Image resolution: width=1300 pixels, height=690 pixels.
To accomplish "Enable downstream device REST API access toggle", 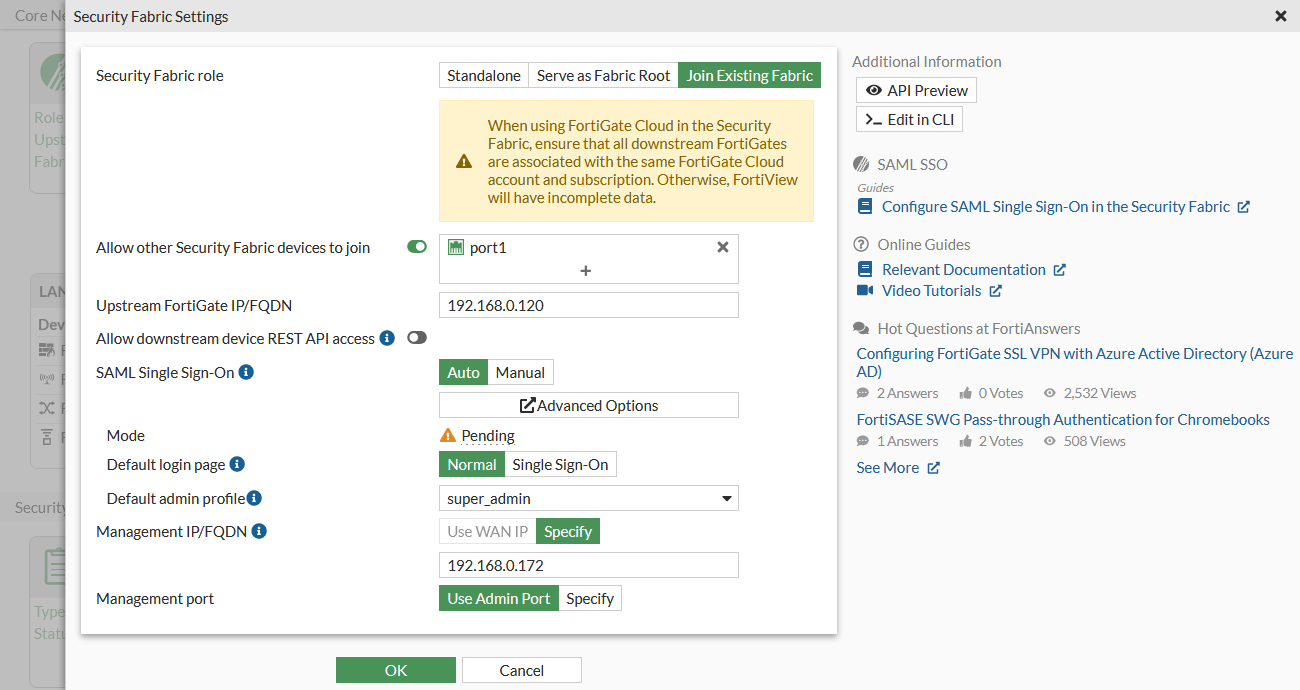I will (x=417, y=338).
